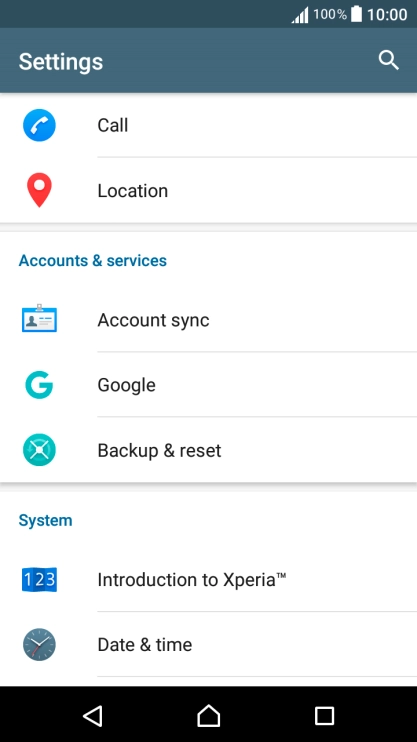Tap the Android back navigation button
This screenshot has width=417, height=742.
93,715
